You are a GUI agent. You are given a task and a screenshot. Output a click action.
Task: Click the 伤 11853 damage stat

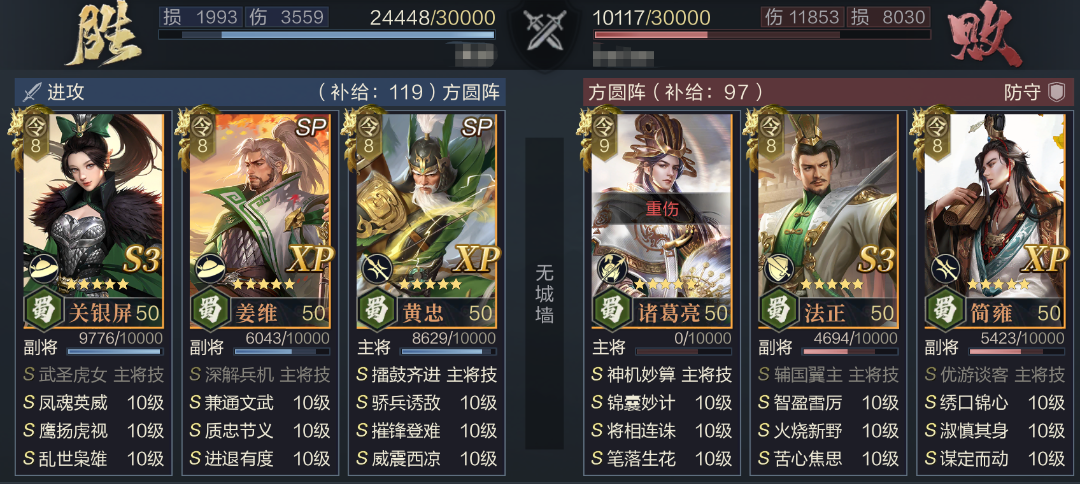(x=802, y=17)
